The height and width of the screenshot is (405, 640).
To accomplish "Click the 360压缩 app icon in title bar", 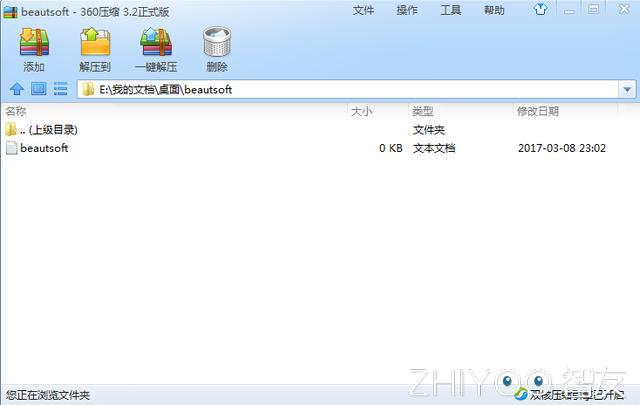I will (10, 12).
